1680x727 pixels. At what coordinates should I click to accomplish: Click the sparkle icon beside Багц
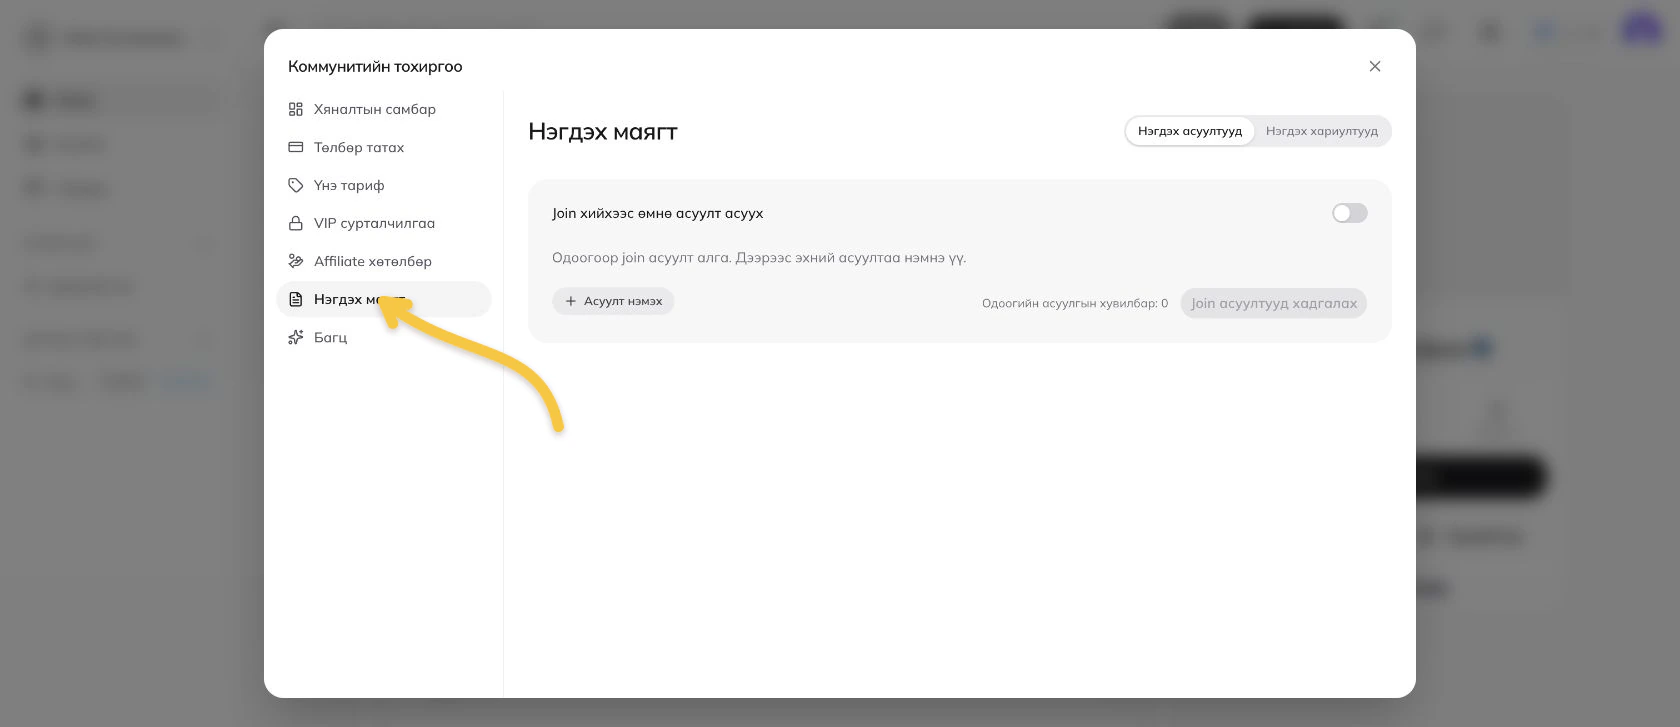tap(295, 337)
